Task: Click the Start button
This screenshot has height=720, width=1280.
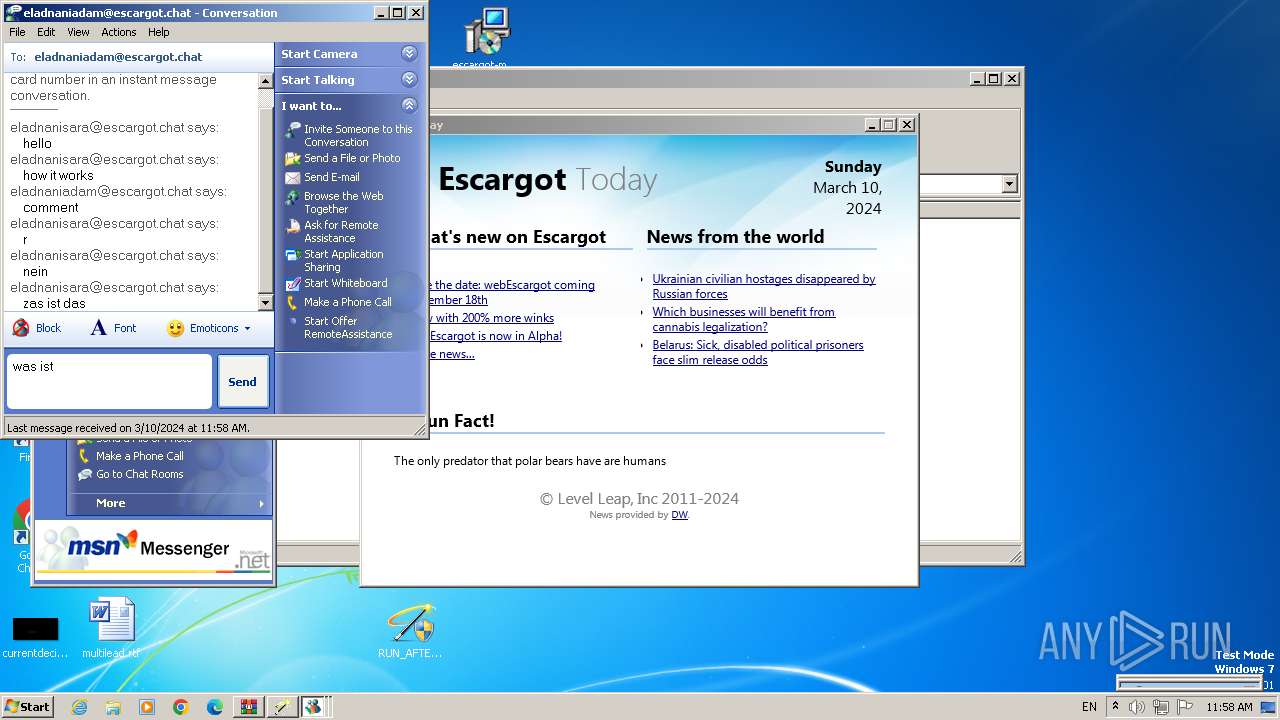Action: pyautogui.click(x=27, y=707)
